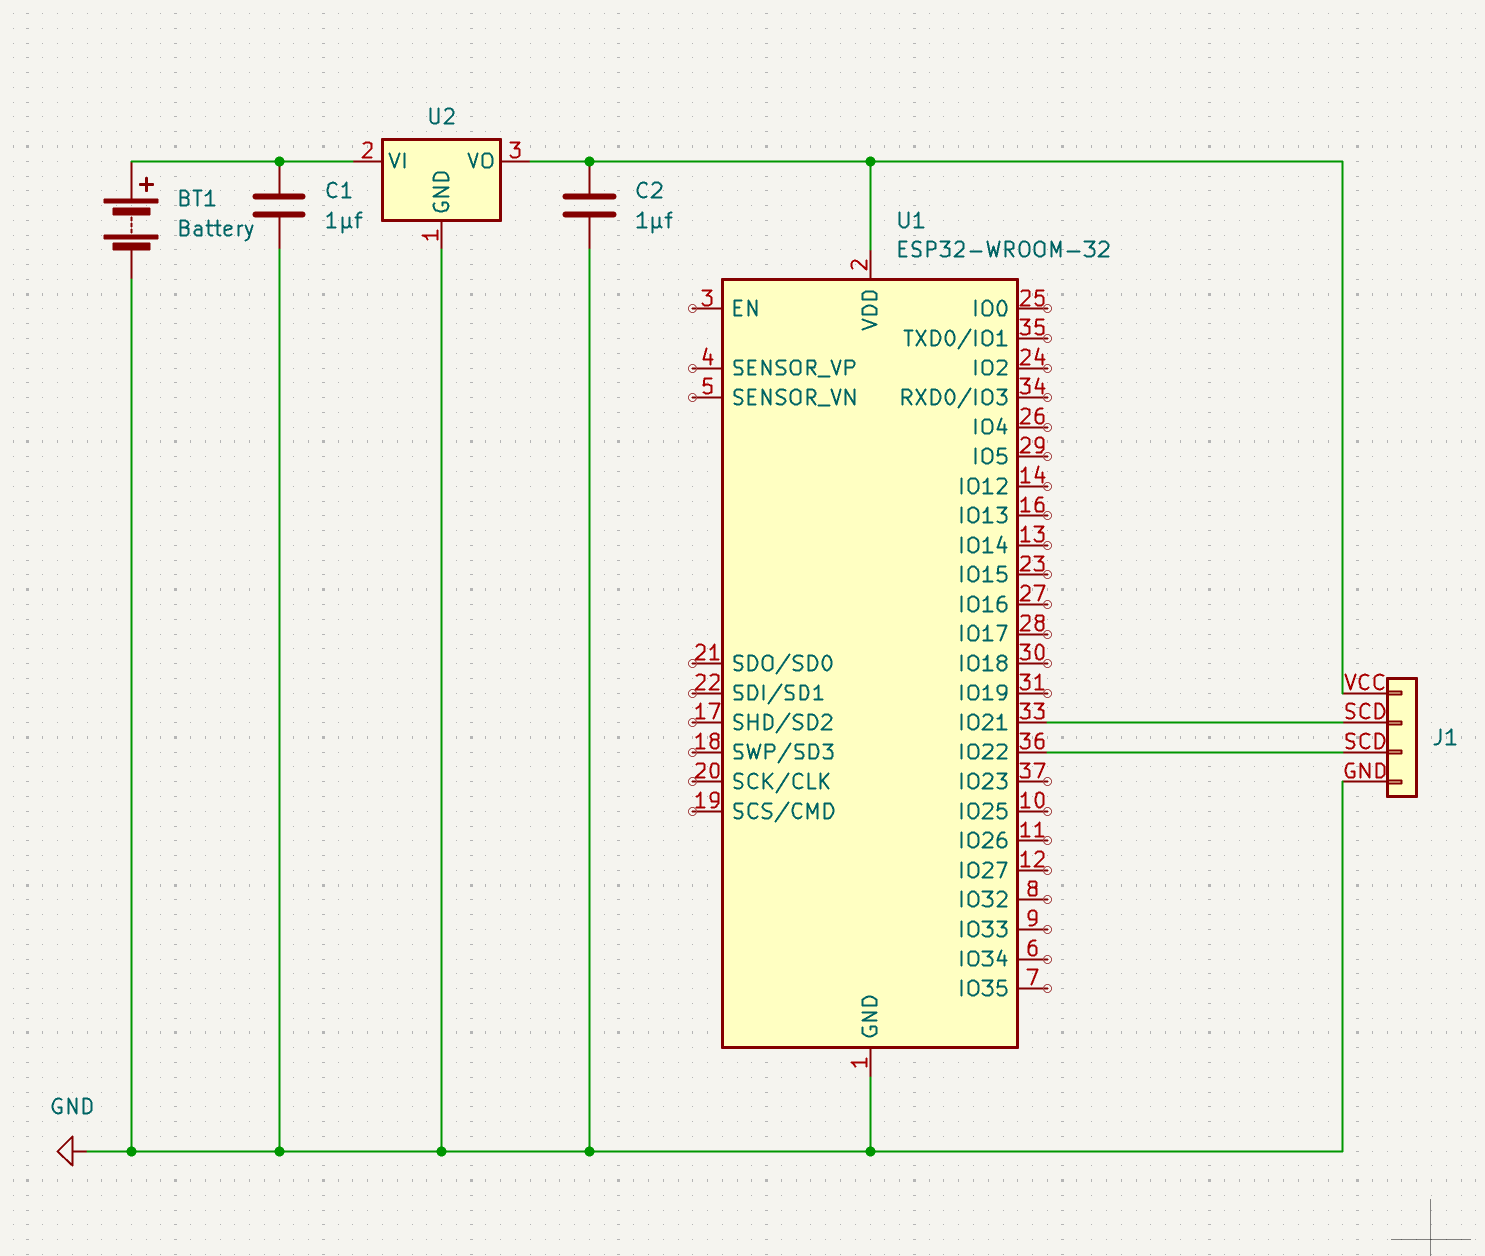Click the 1µf value under C2
This screenshot has width=1485, height=1256.
click(x=654, y=220)
